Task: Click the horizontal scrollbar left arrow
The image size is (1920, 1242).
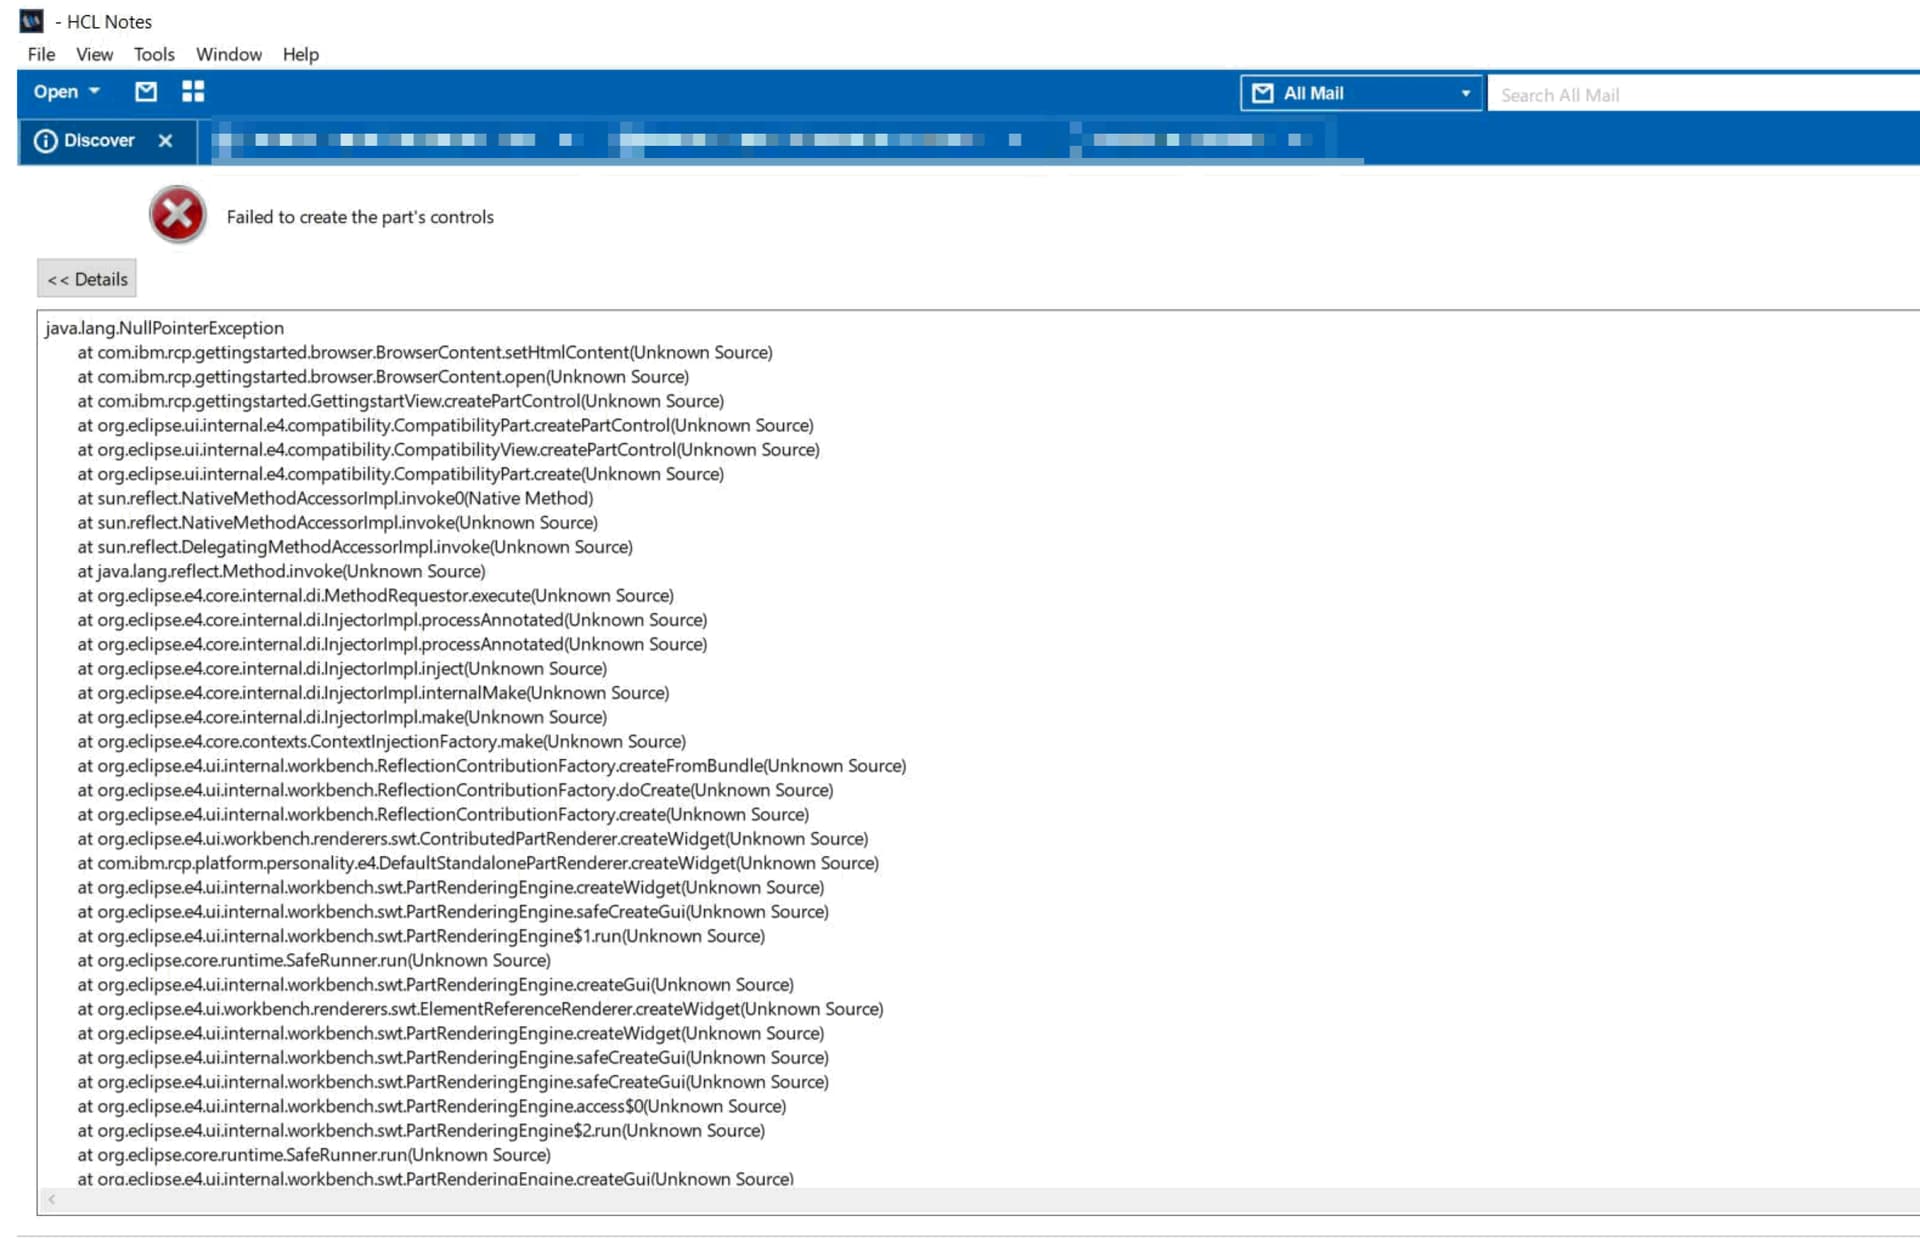Action: coord(51,1199)
